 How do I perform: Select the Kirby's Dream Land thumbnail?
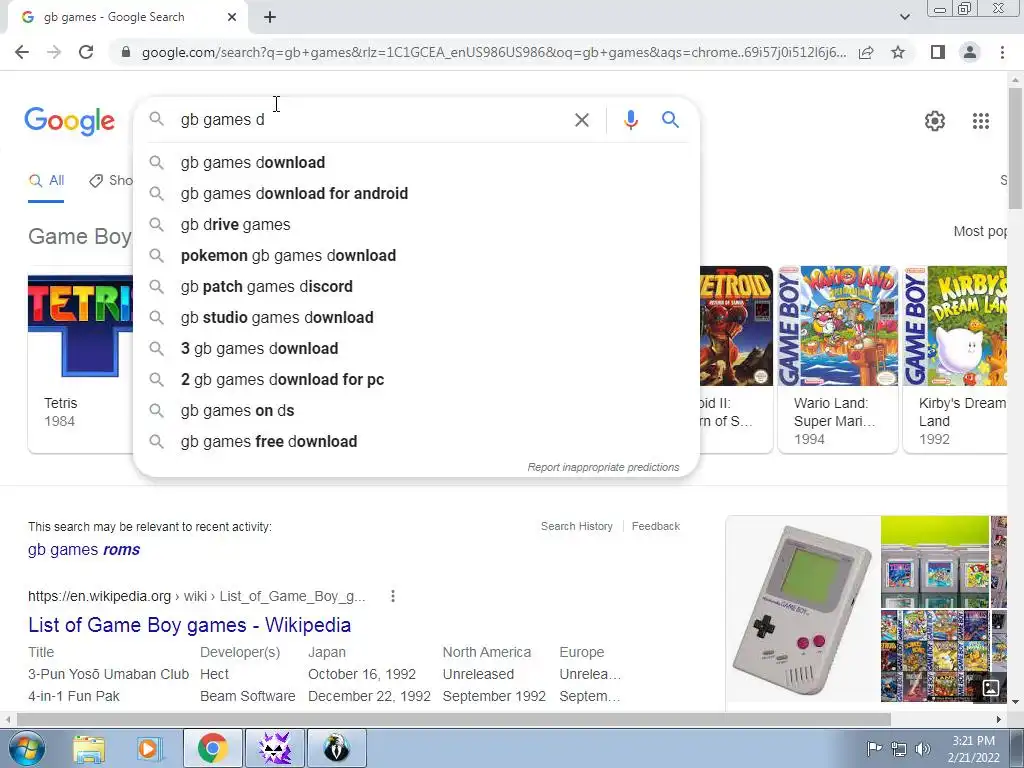tap(957, 326)
